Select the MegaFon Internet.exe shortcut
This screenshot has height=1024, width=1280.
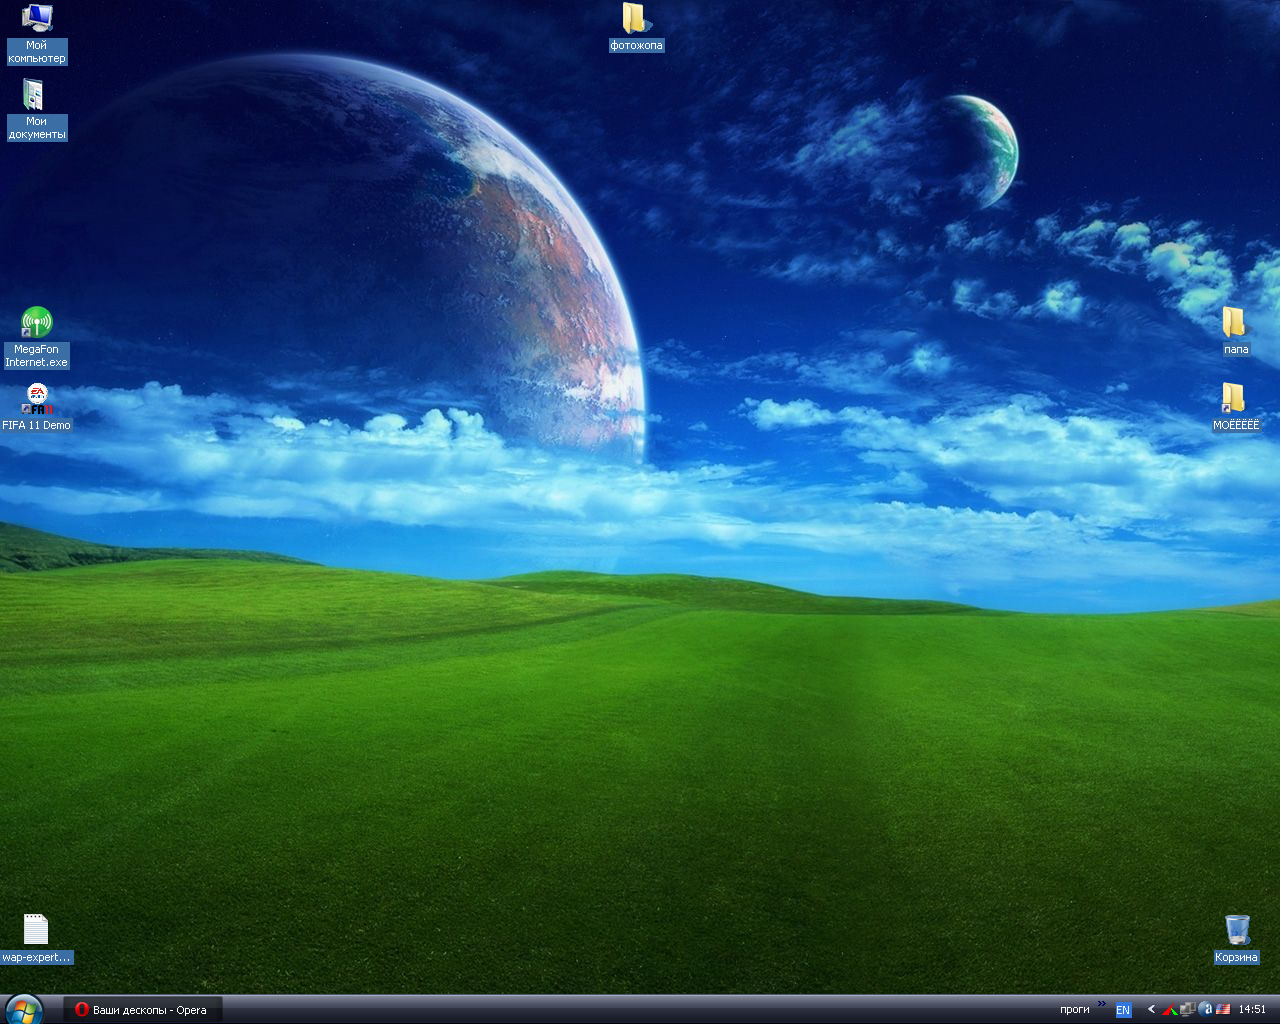pos(37,338)
